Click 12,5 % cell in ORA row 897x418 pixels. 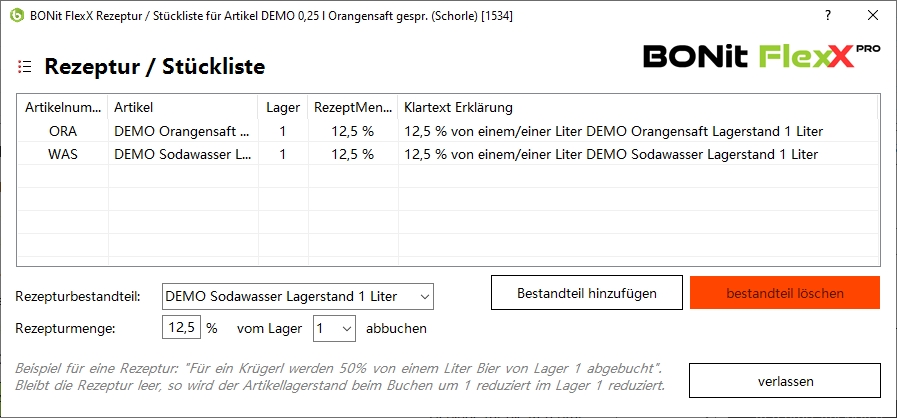tap(352, 132)
